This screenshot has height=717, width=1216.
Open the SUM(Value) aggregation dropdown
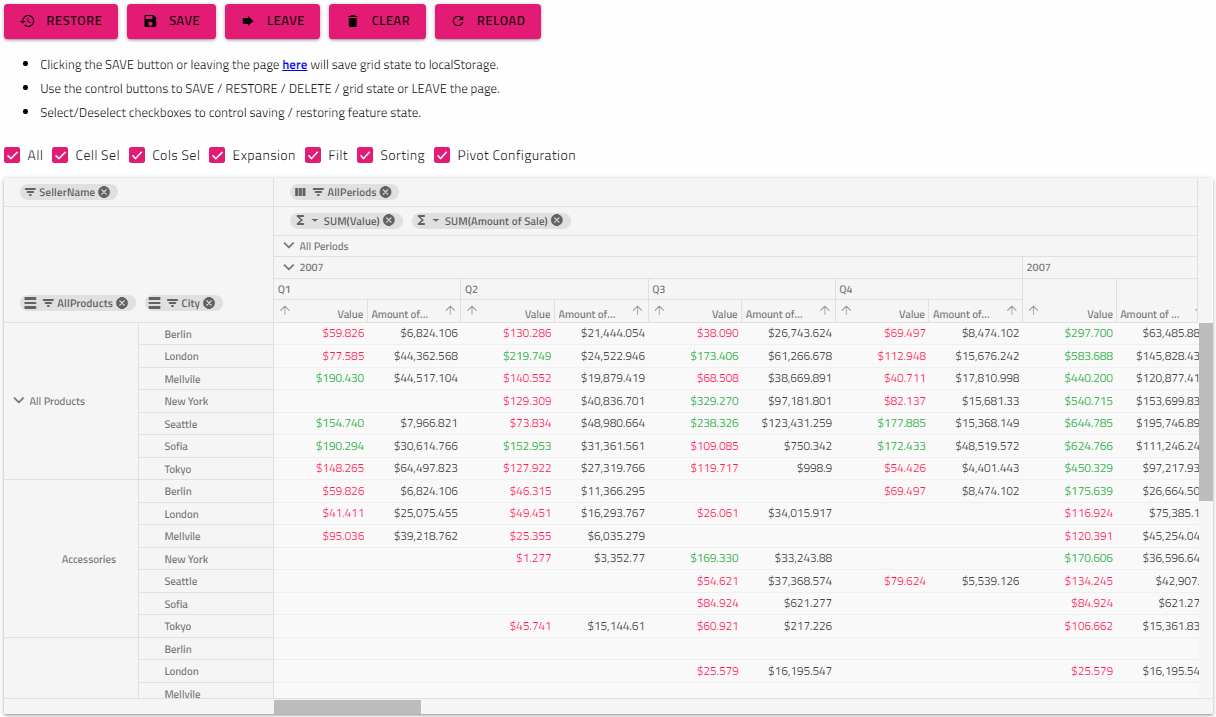click(x=314, y=219)
